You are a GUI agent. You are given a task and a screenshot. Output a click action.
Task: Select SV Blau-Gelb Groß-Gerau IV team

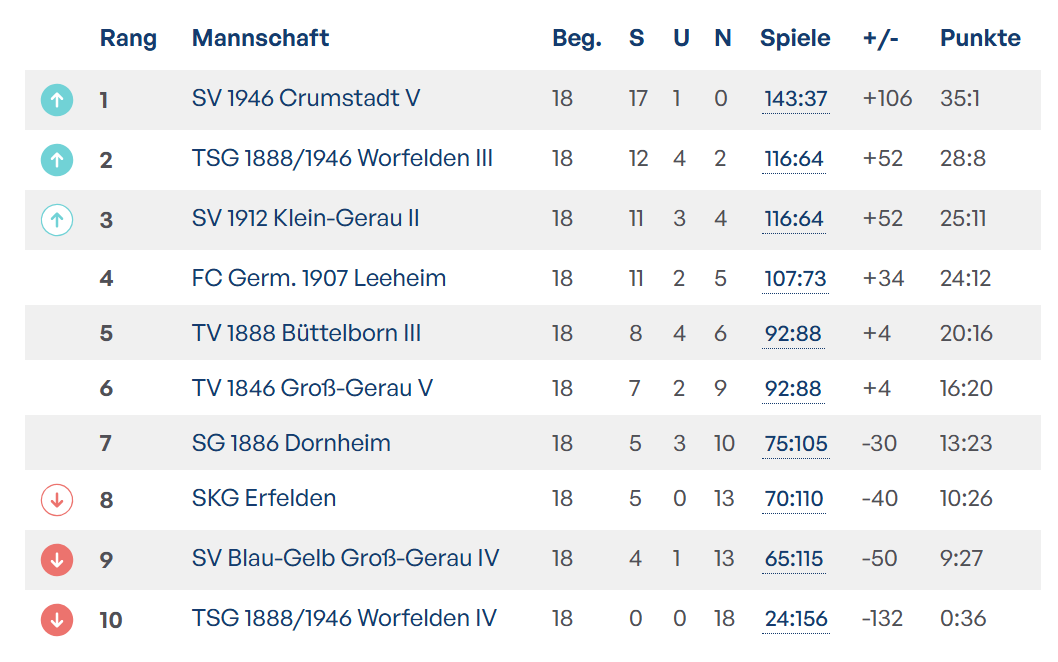click(x=345, y=558)
